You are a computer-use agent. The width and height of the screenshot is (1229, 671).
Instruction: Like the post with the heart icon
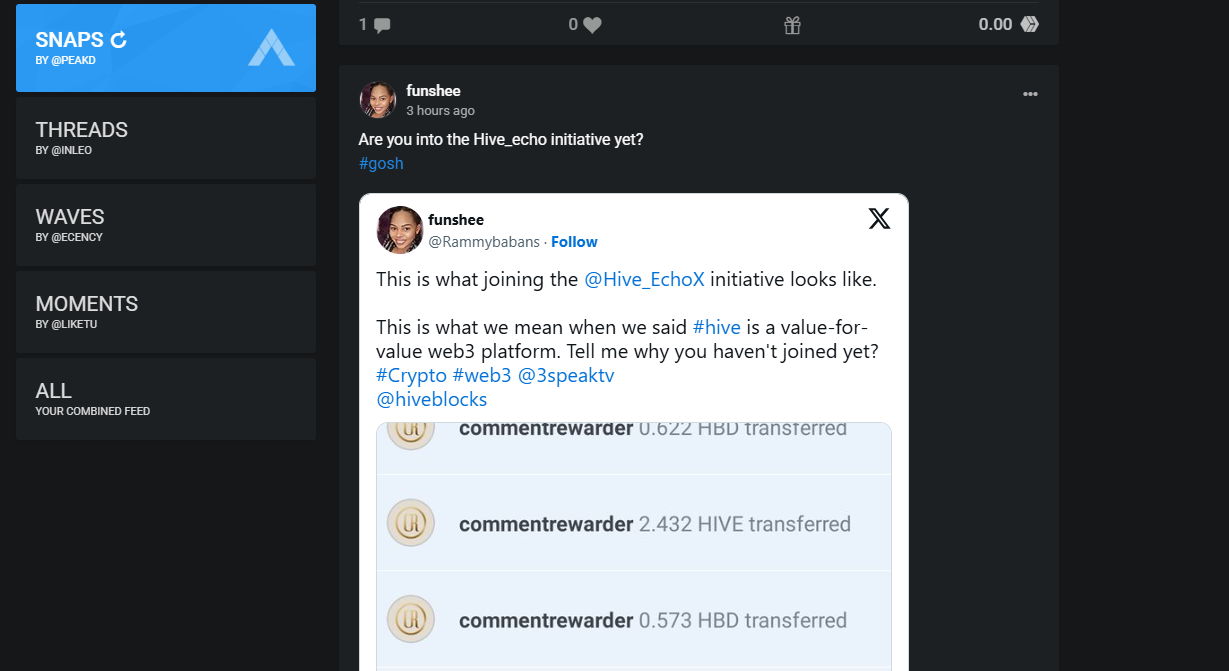pos(592,25)
